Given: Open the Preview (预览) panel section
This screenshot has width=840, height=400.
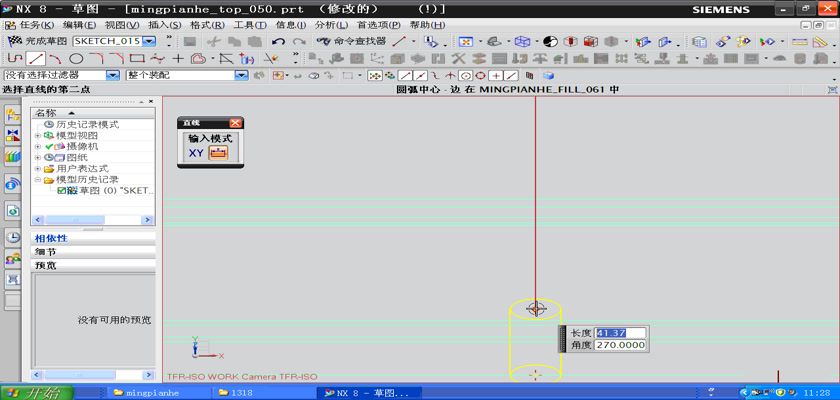Looking at the screenshot, I should pos(93,265).
